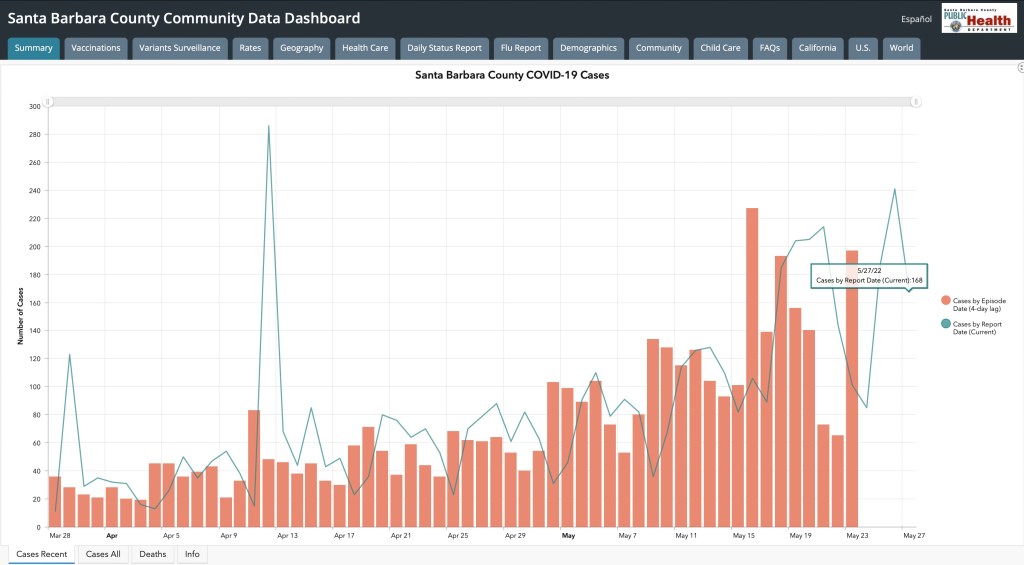Select the Flu Report tab

click(520, 48)
